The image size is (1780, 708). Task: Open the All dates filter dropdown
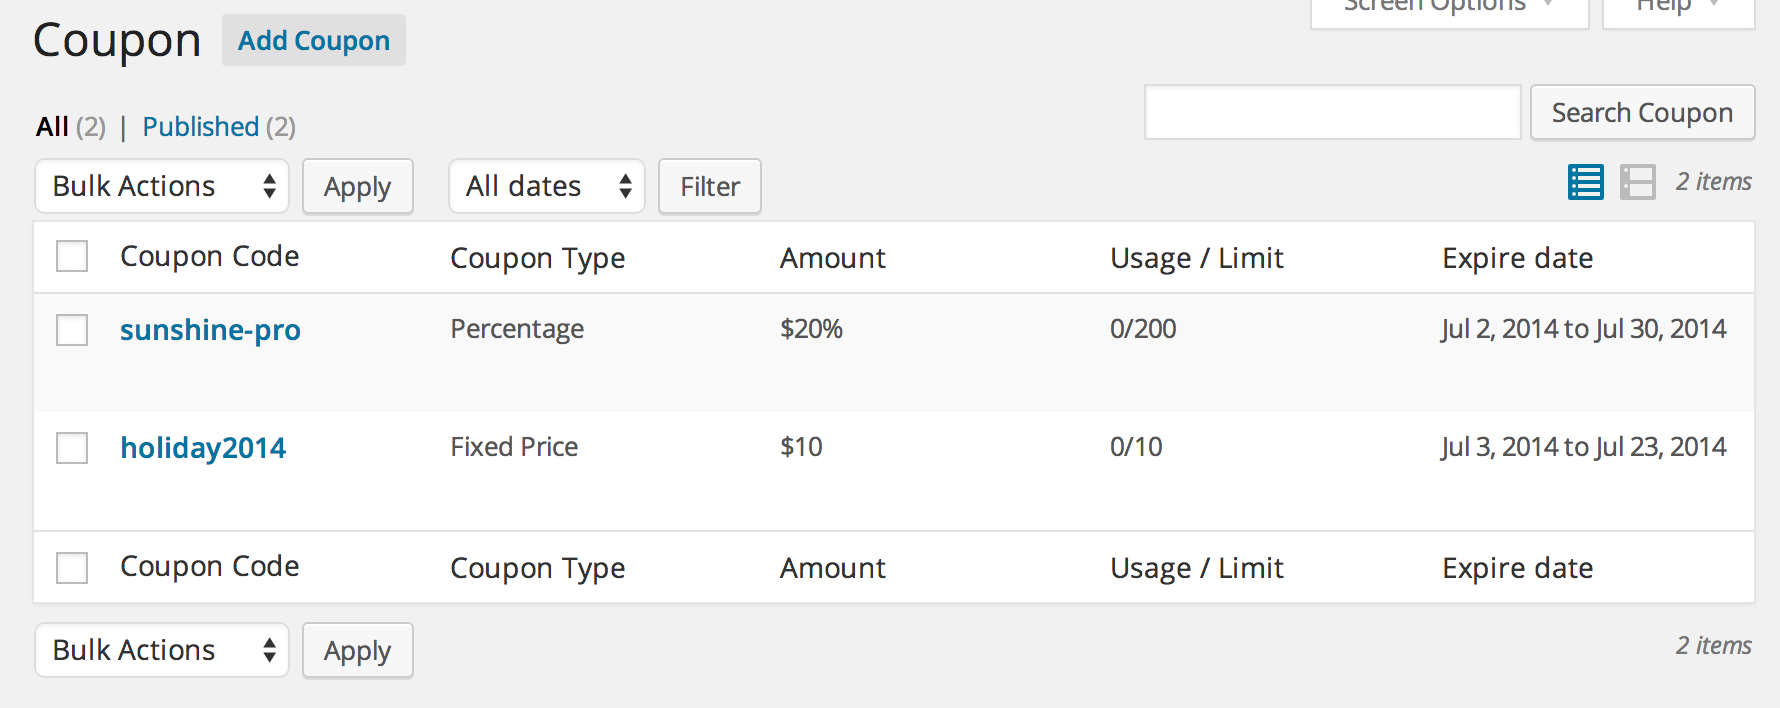[x=547, y=186]
